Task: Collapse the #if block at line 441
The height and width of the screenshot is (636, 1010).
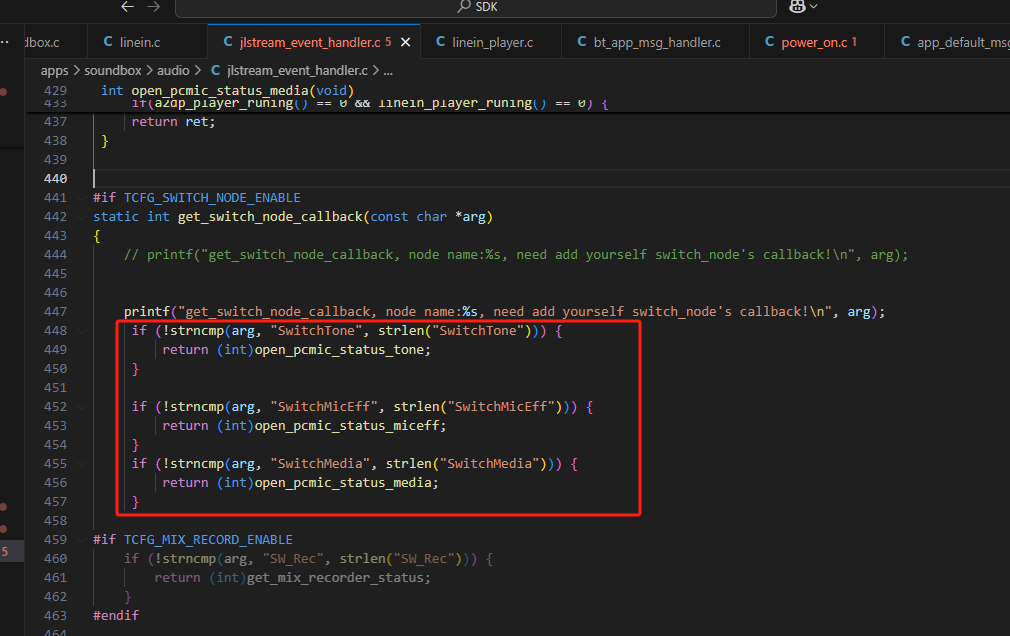Action: click(82, 198)
